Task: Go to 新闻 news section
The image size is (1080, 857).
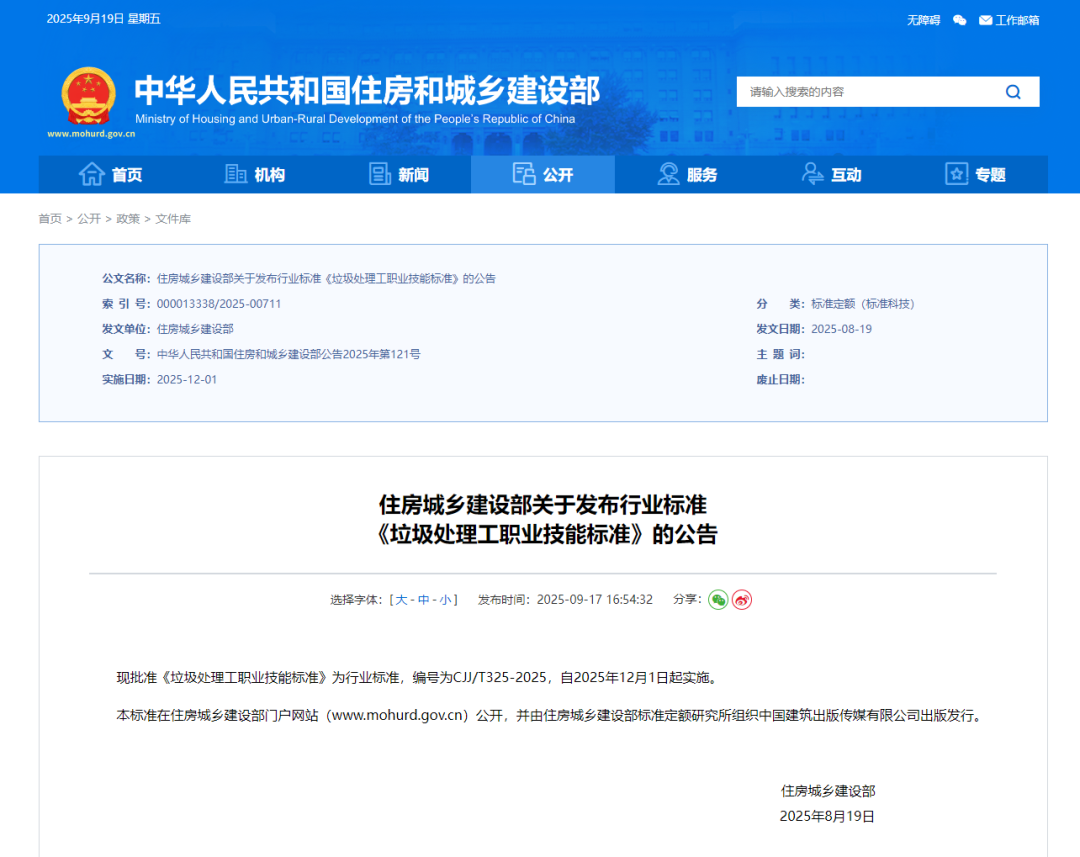Action: click(x=399, y=175)
